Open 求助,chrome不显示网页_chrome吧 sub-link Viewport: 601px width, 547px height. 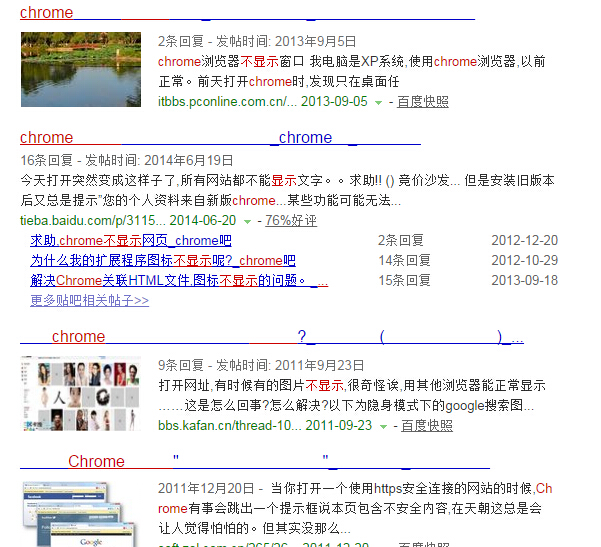(131, 240)
